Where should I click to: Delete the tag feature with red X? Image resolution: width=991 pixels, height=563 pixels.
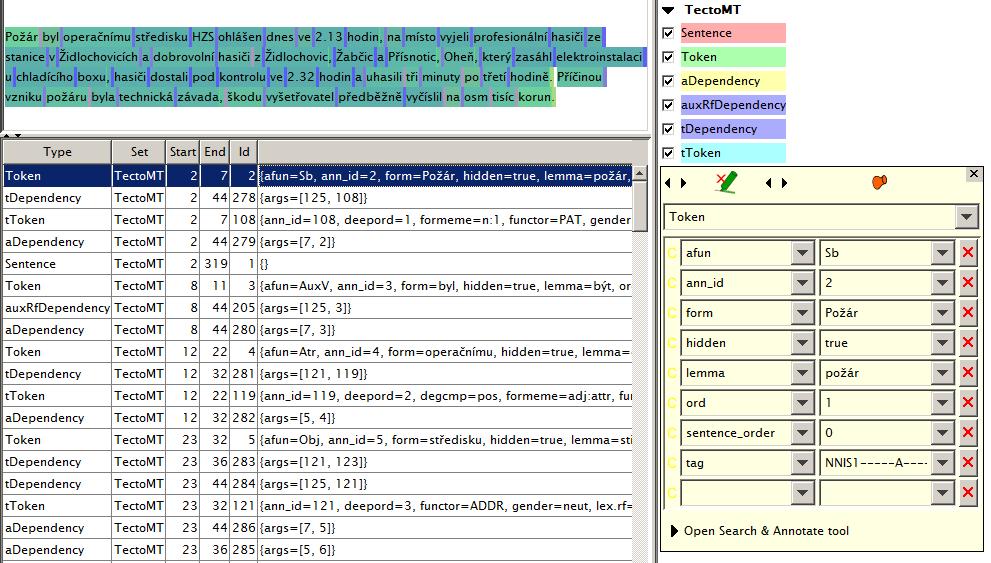click(968, 463)
